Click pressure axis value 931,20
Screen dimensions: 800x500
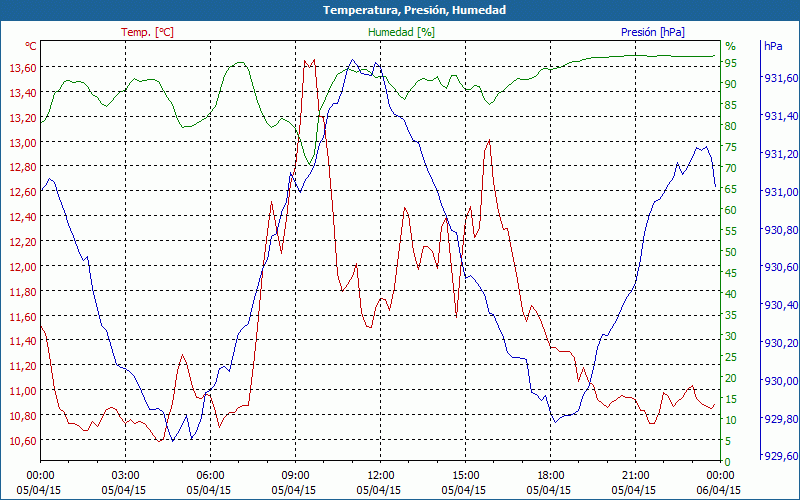coord(780,154)
